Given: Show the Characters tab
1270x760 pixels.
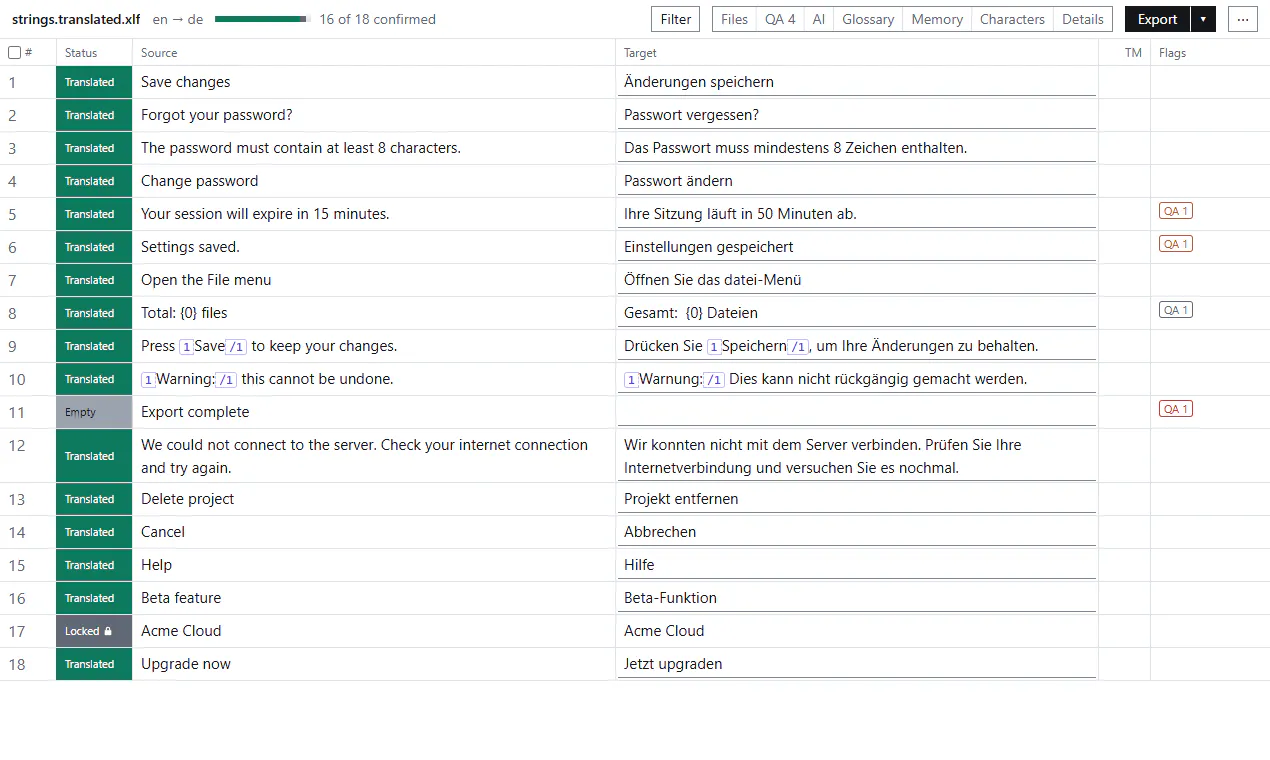Looking at the screenshot, I should 1012,19.
